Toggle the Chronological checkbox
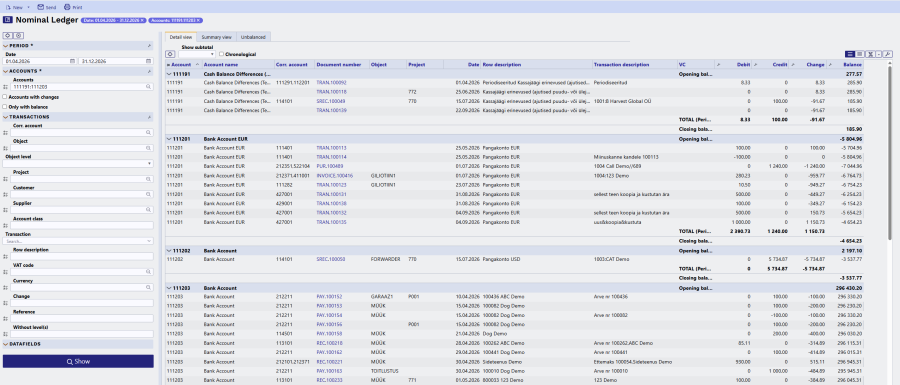Screen dimensions: 900x385 coord(222,55)
